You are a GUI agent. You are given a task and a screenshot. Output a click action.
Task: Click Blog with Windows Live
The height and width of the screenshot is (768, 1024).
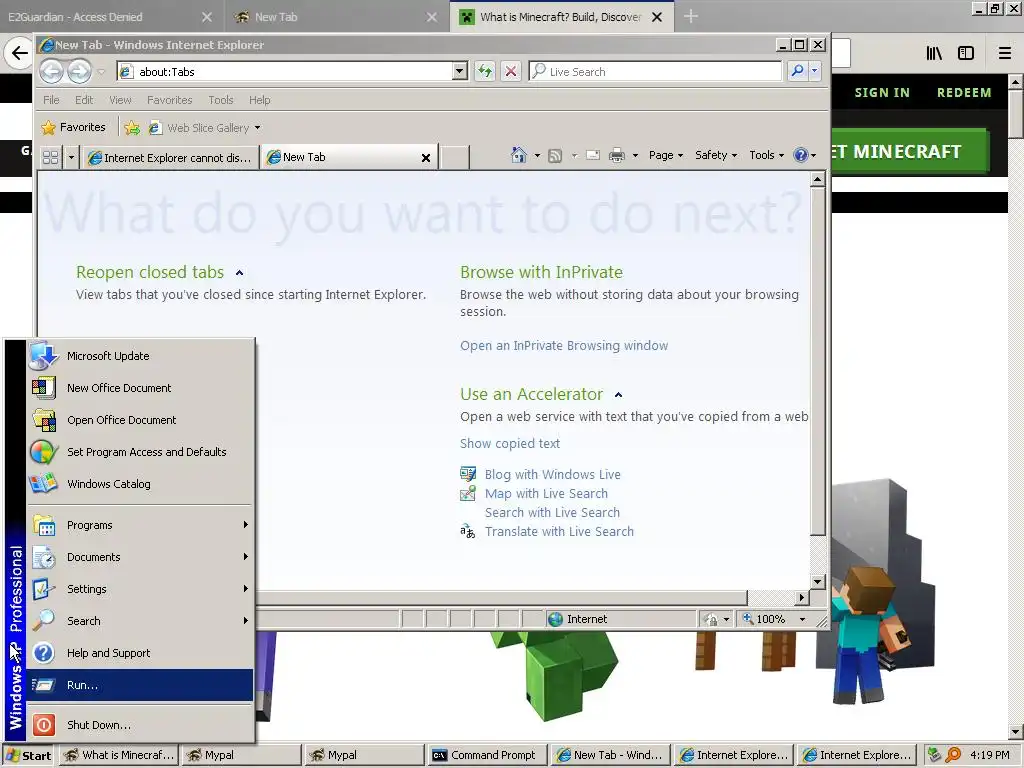coord(552,475)
